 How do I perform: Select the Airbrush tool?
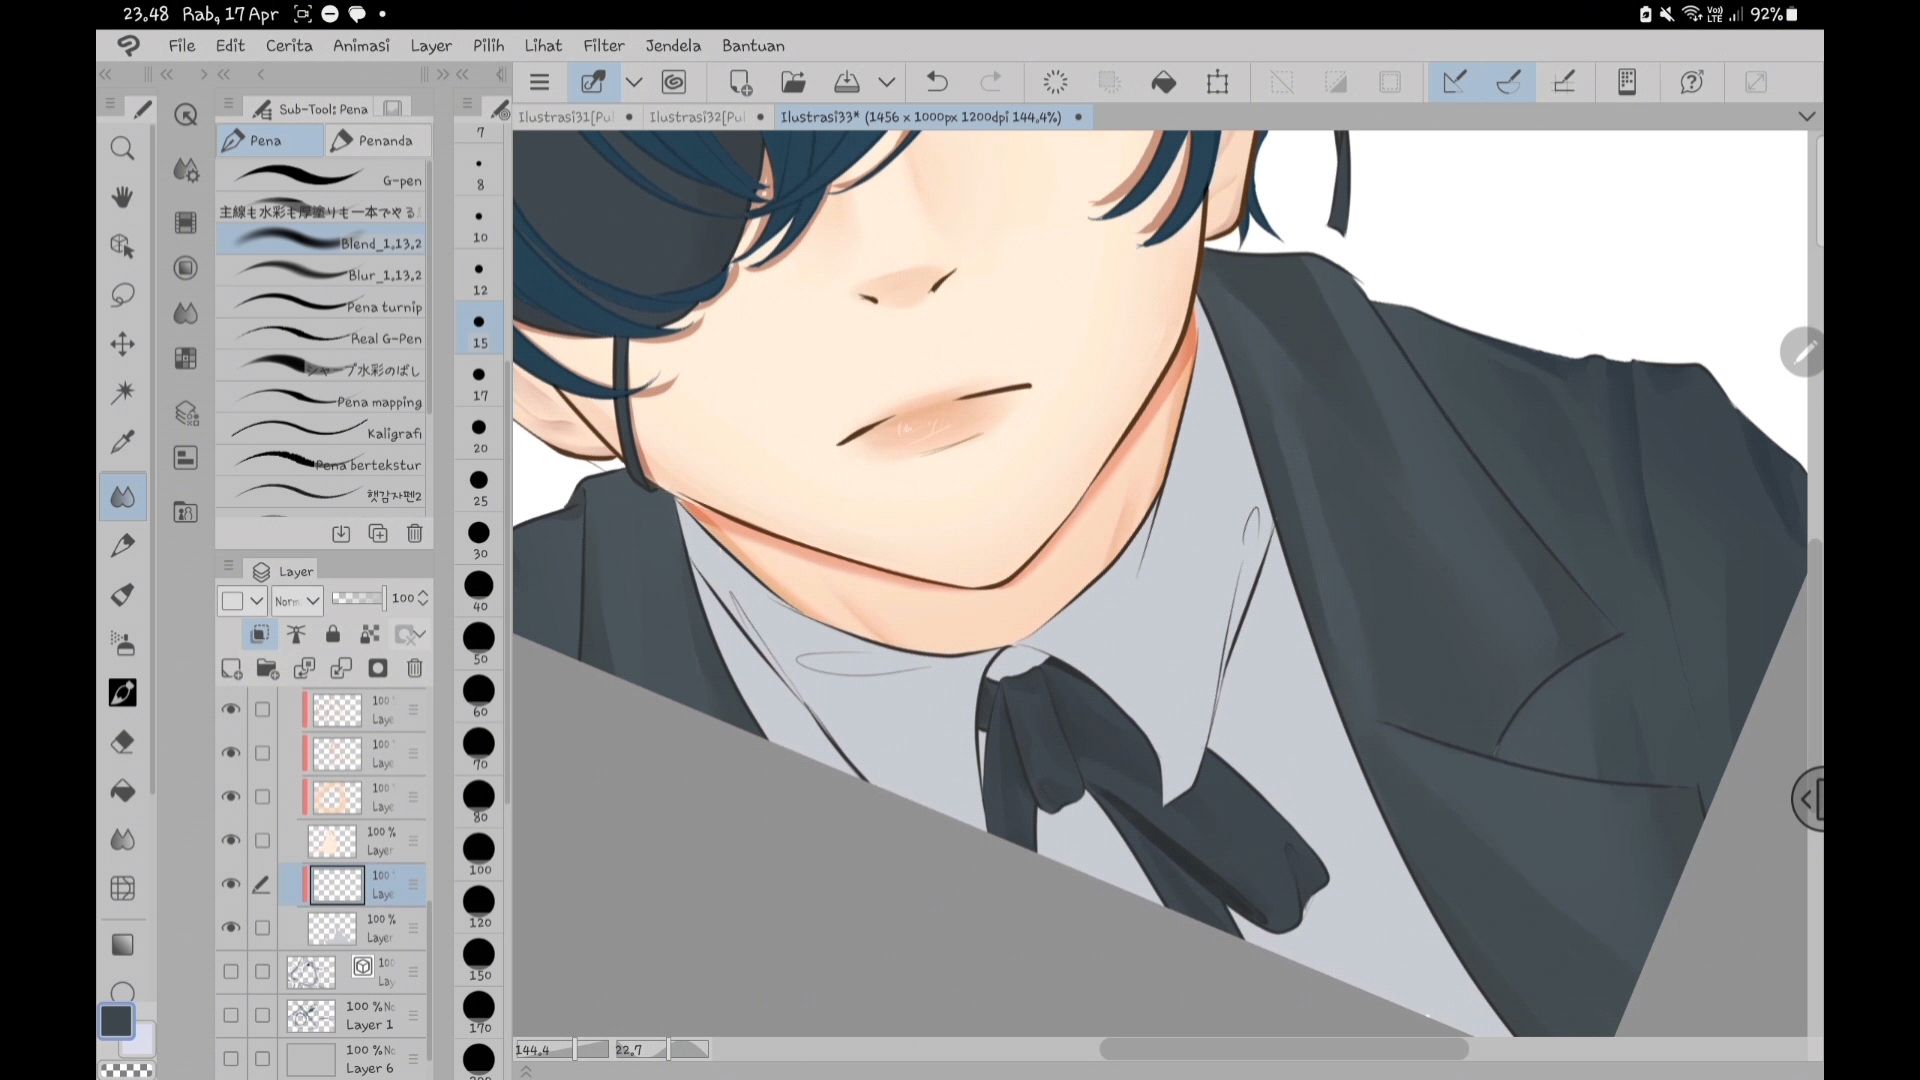pyautogui.click(x=122, y=643)
